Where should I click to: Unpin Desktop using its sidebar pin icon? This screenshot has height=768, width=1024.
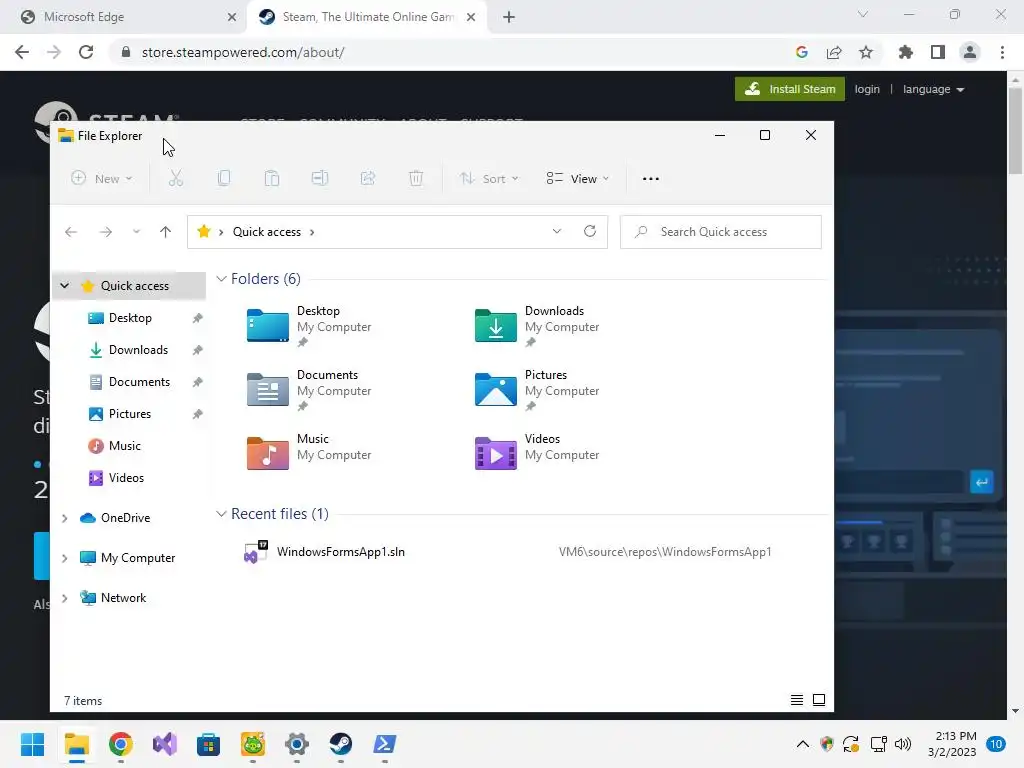(197, 318)
